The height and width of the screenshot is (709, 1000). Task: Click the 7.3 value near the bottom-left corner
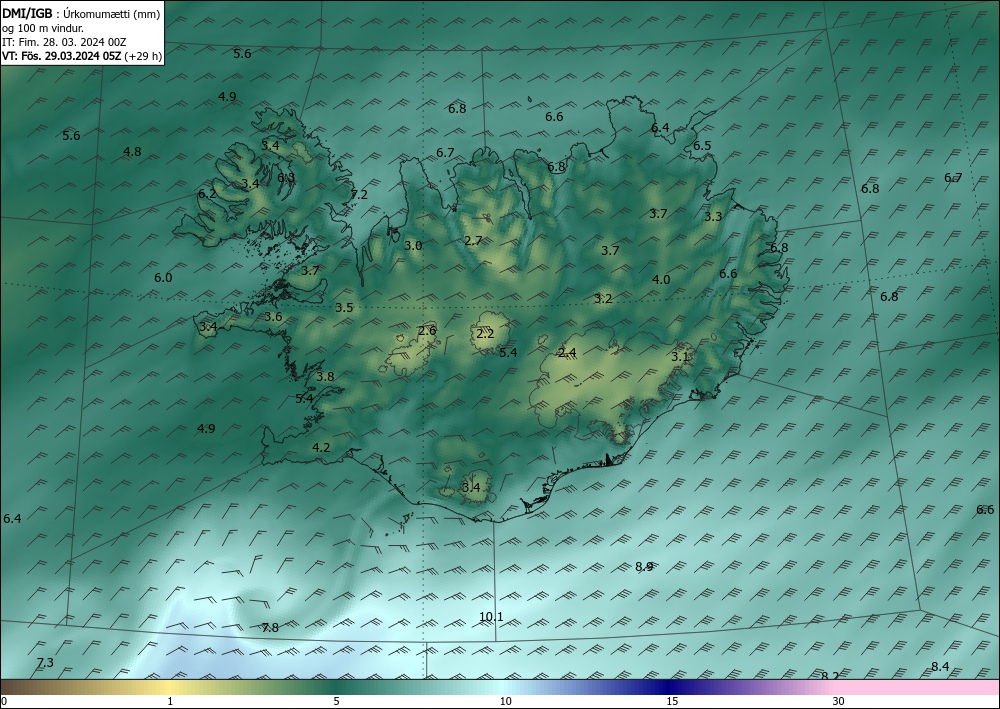click(45, 662)
